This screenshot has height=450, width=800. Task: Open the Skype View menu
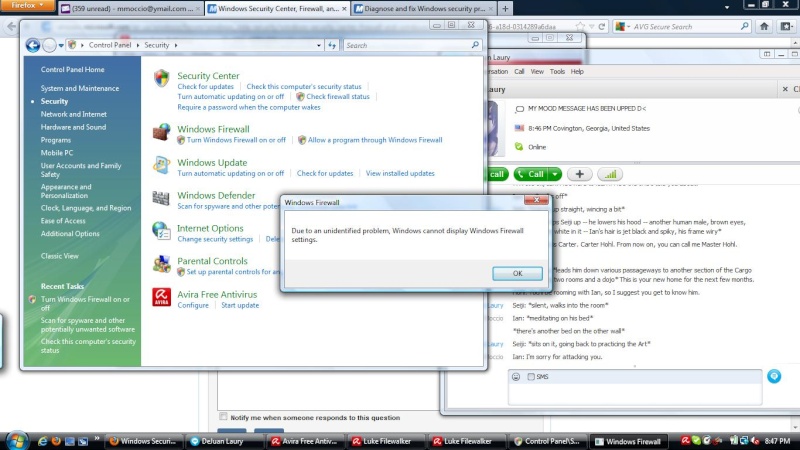click(537, 71)
